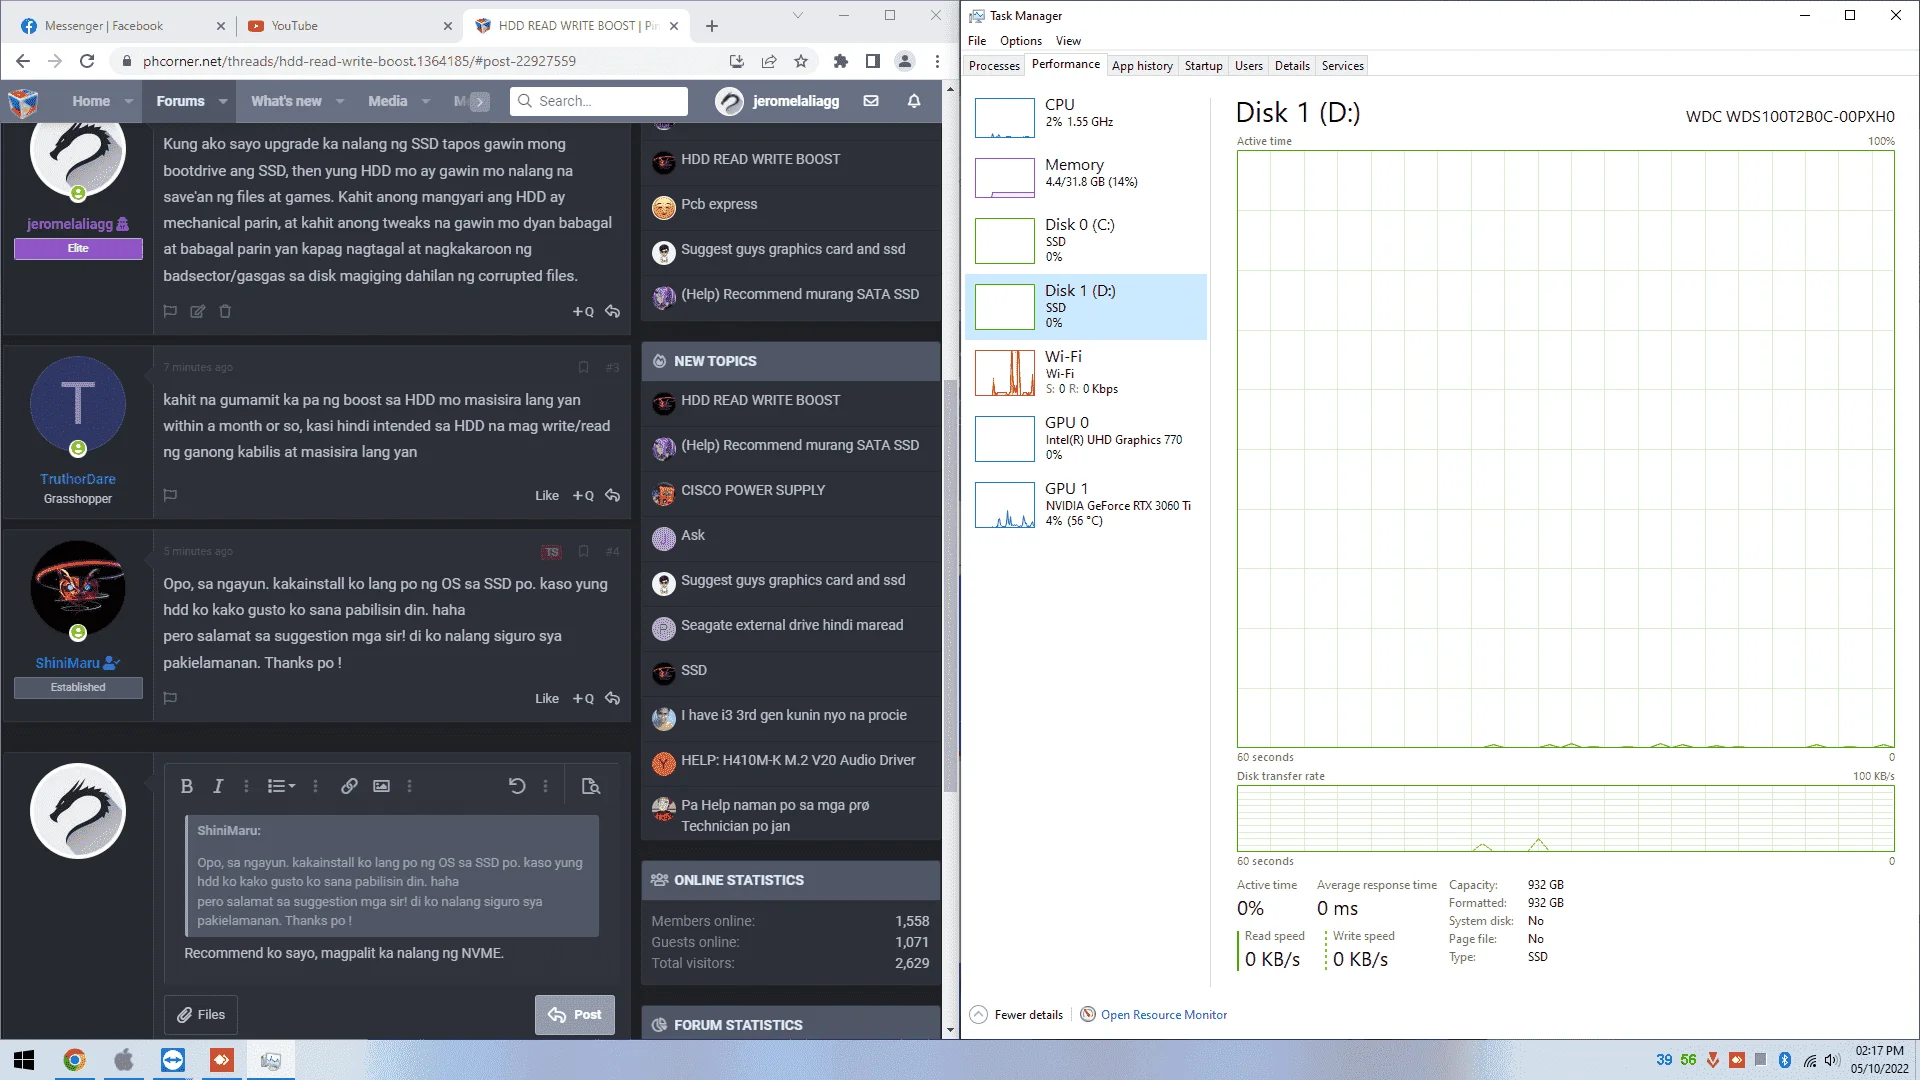Open list options in reply editor

point(281,786)
